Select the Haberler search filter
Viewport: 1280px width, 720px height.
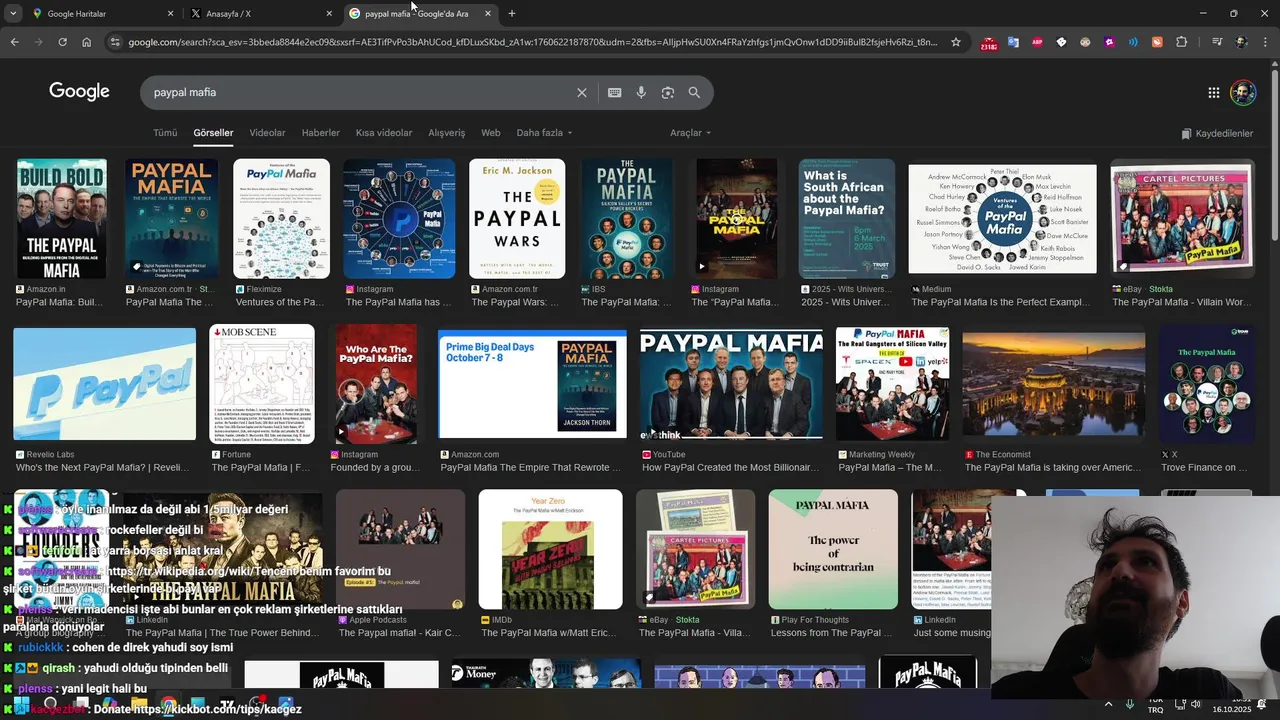(321, 133)
